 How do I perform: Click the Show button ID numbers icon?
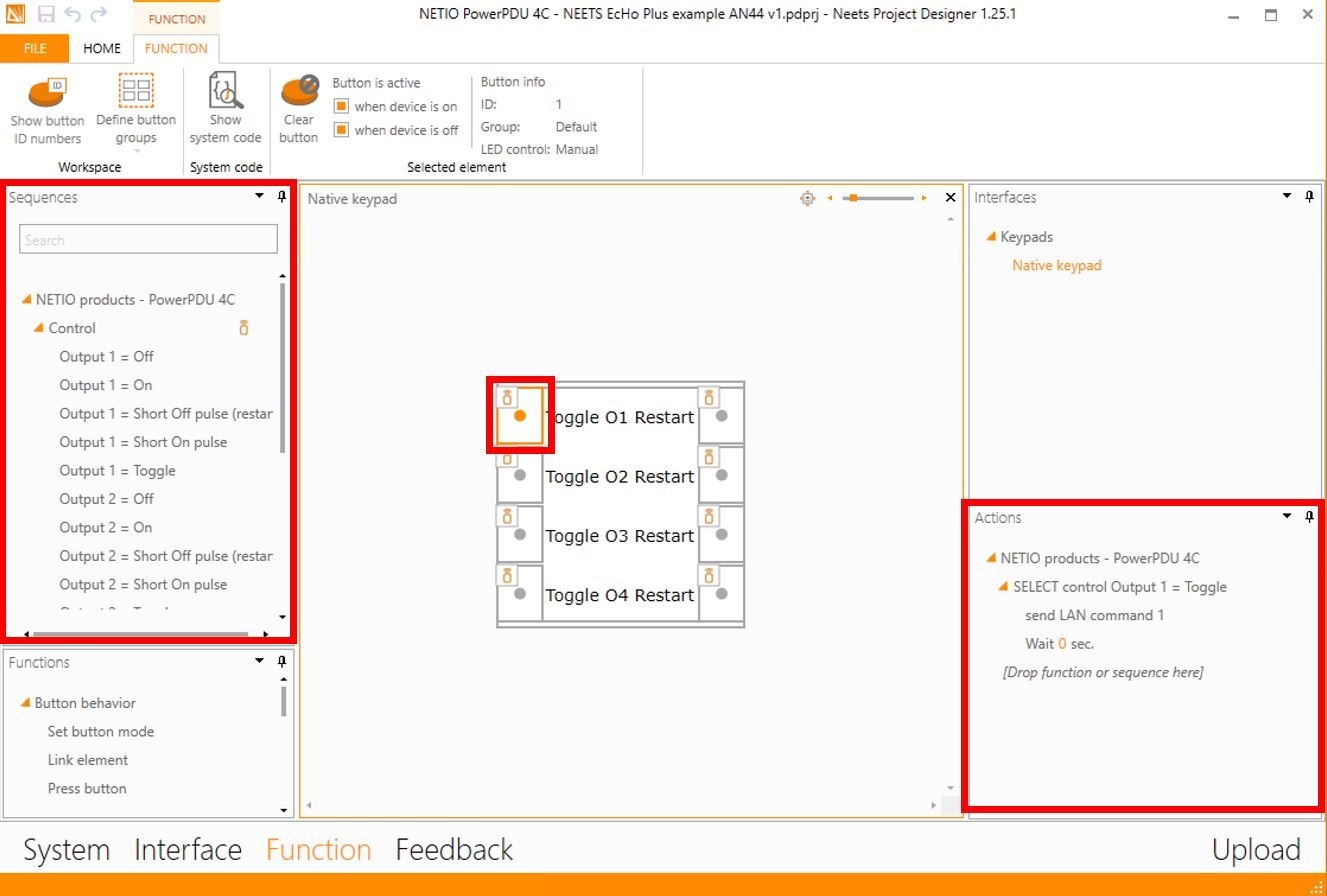click(x=47, y=91)
